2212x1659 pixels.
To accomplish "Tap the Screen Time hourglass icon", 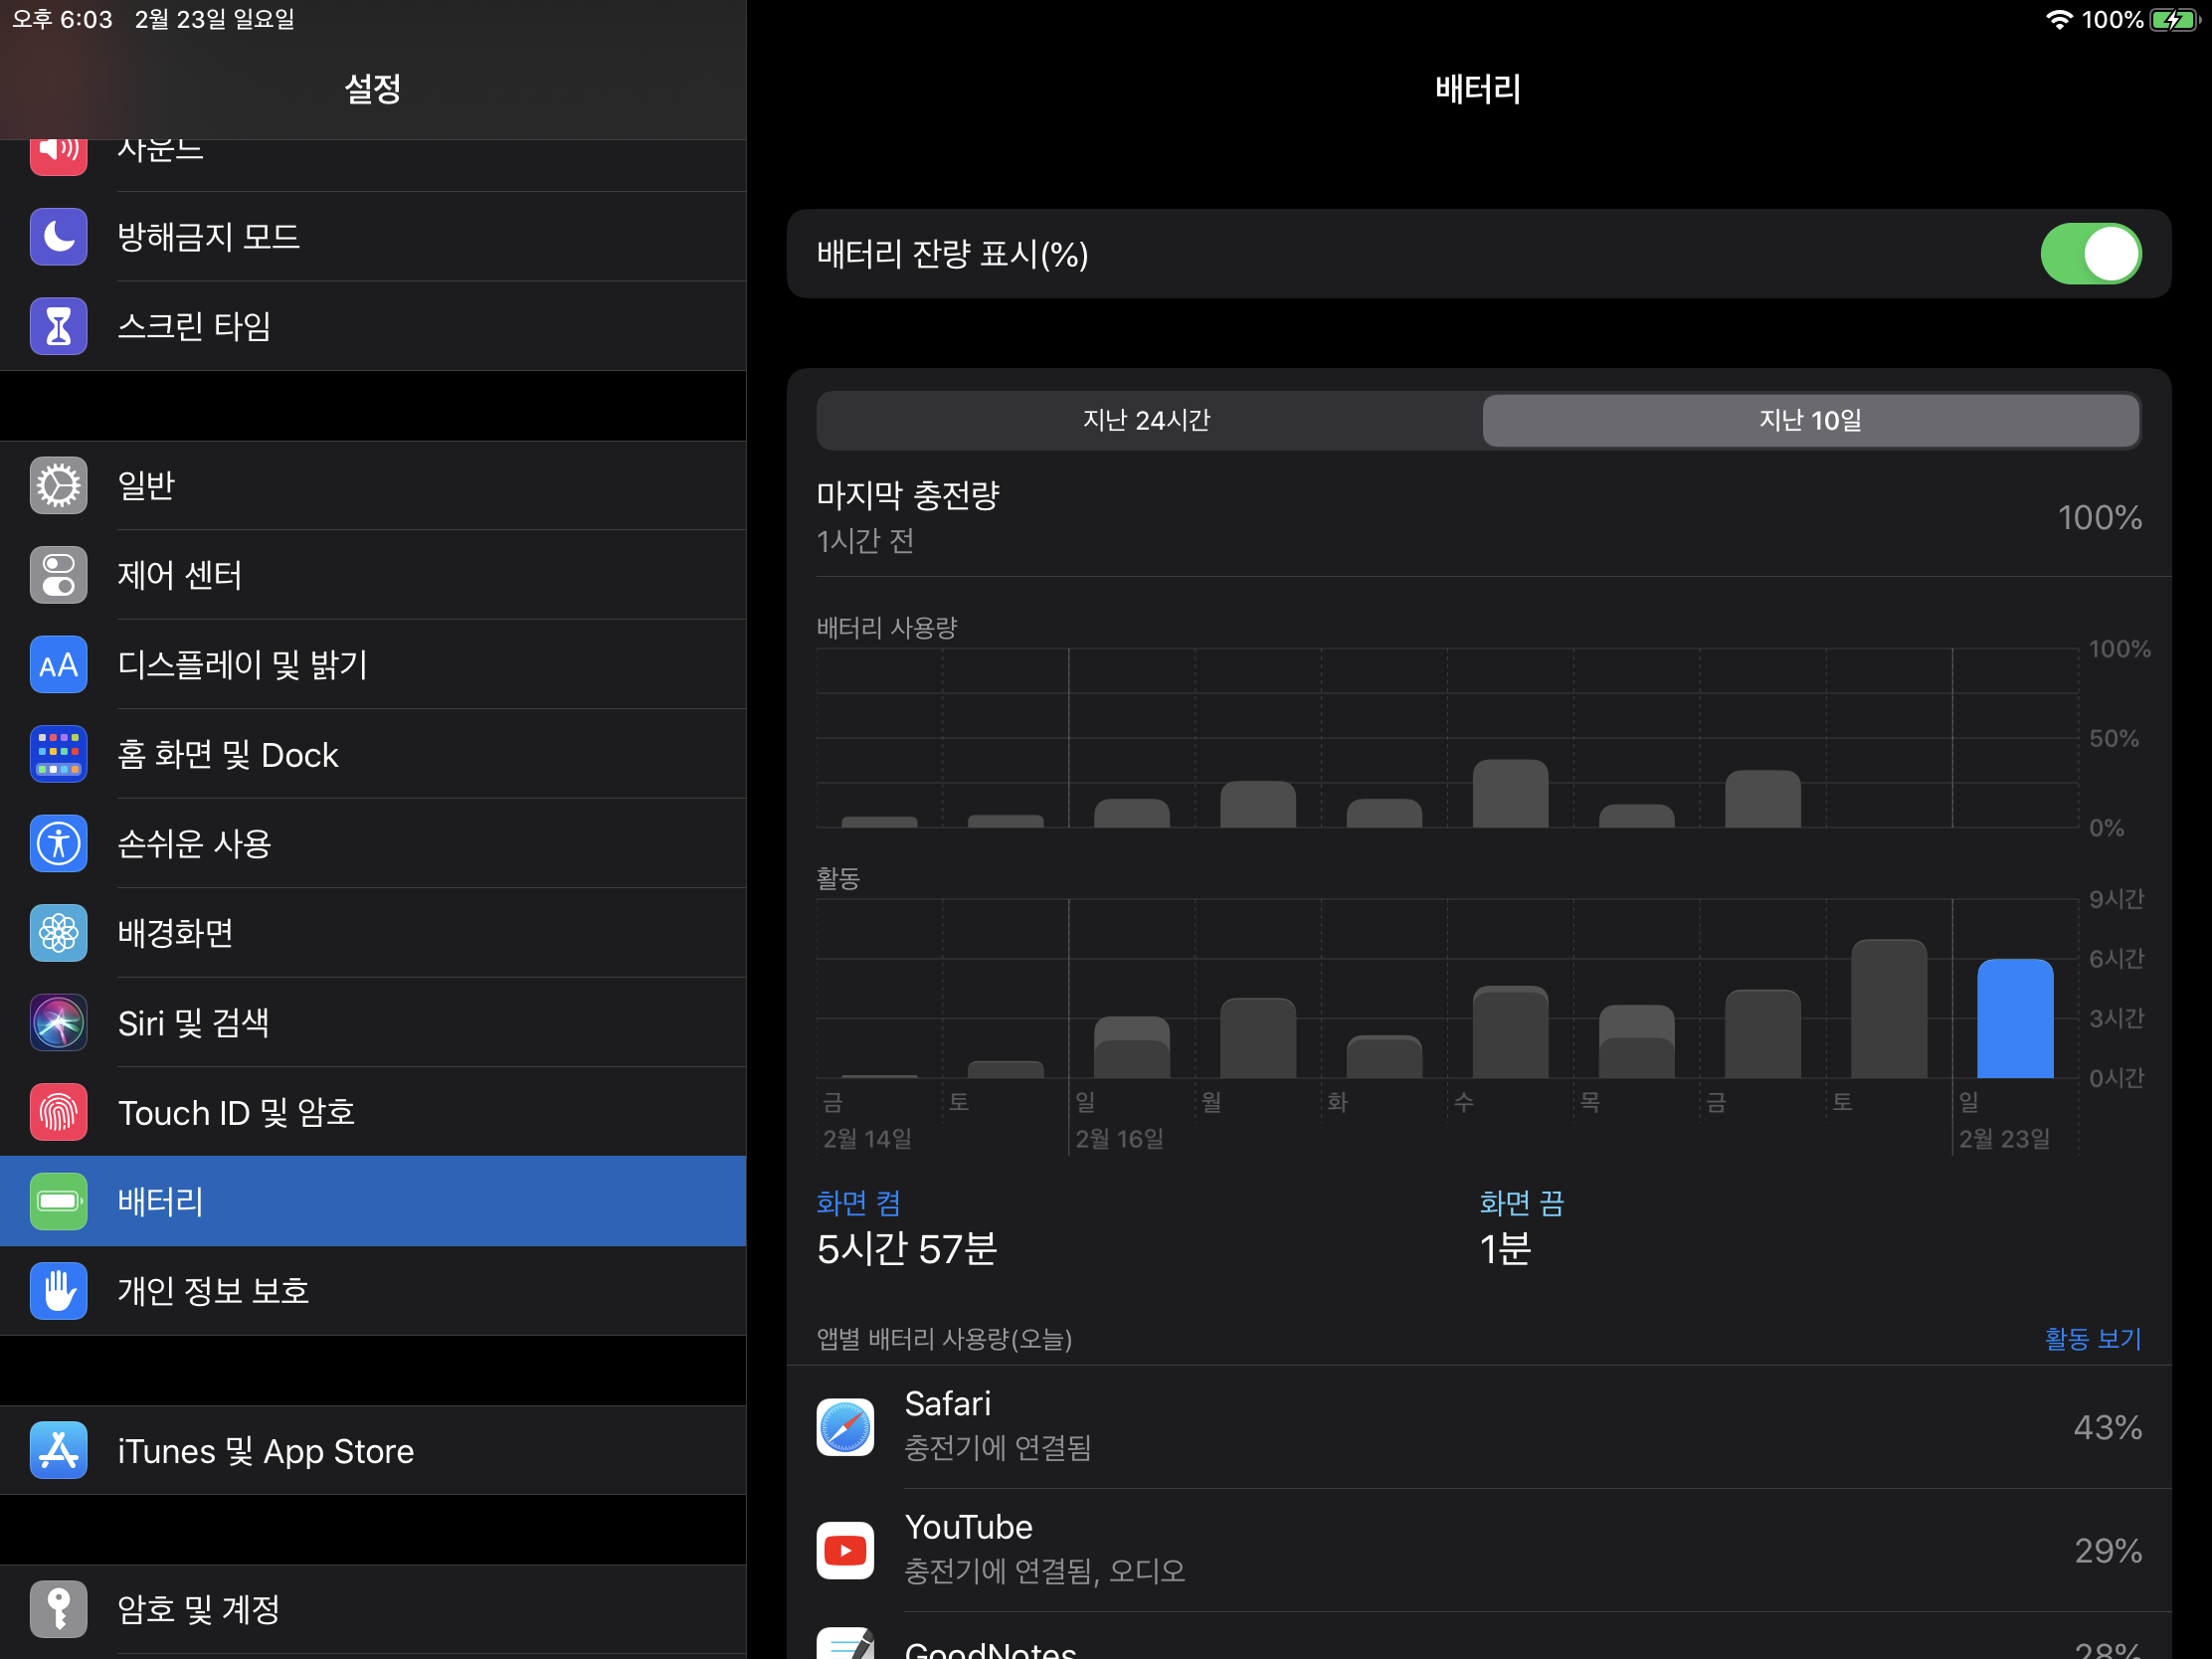I will 58,326.
